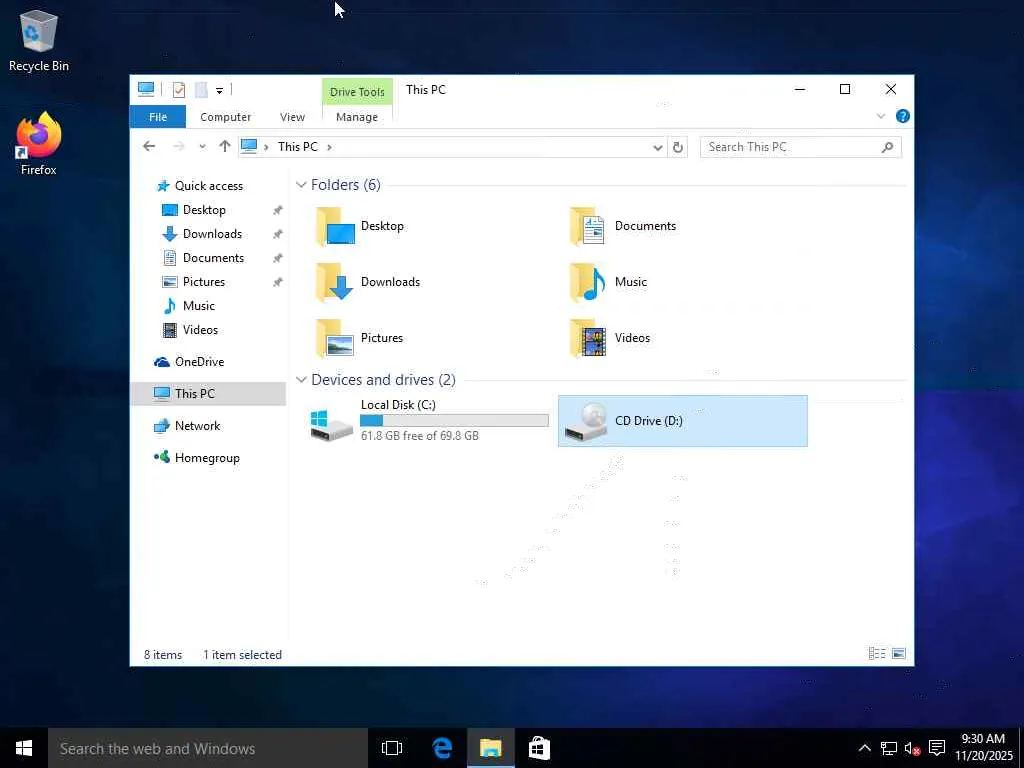The width and height of the screenshot is (1024, 768).
Task: Open the recent locations dropdown arrow
Action: (x=202, y=147)
